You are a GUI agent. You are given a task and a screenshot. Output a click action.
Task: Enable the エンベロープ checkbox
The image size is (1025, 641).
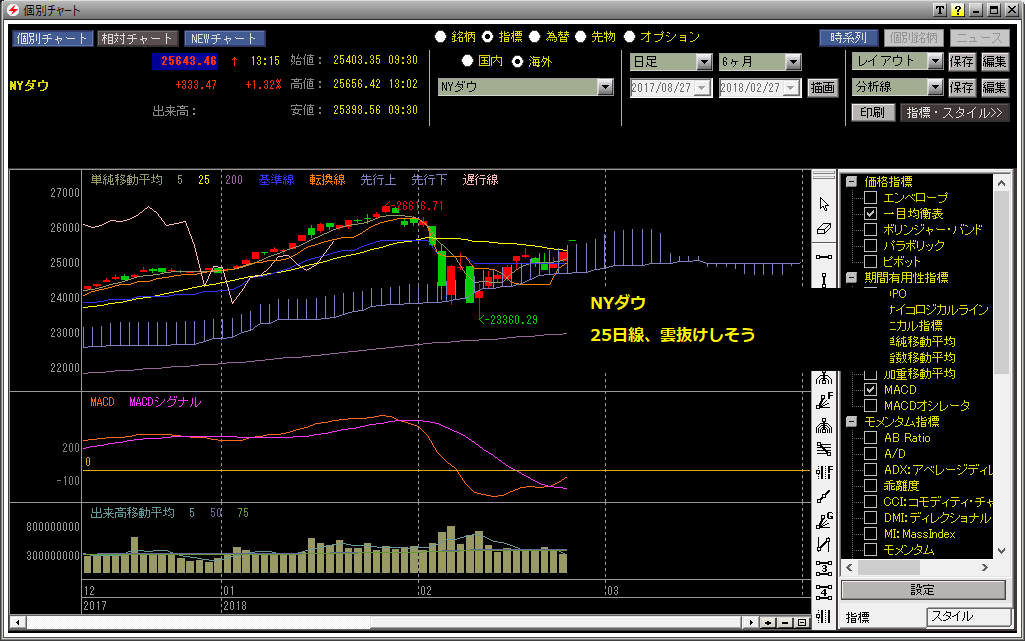click(x=870, y=197)
